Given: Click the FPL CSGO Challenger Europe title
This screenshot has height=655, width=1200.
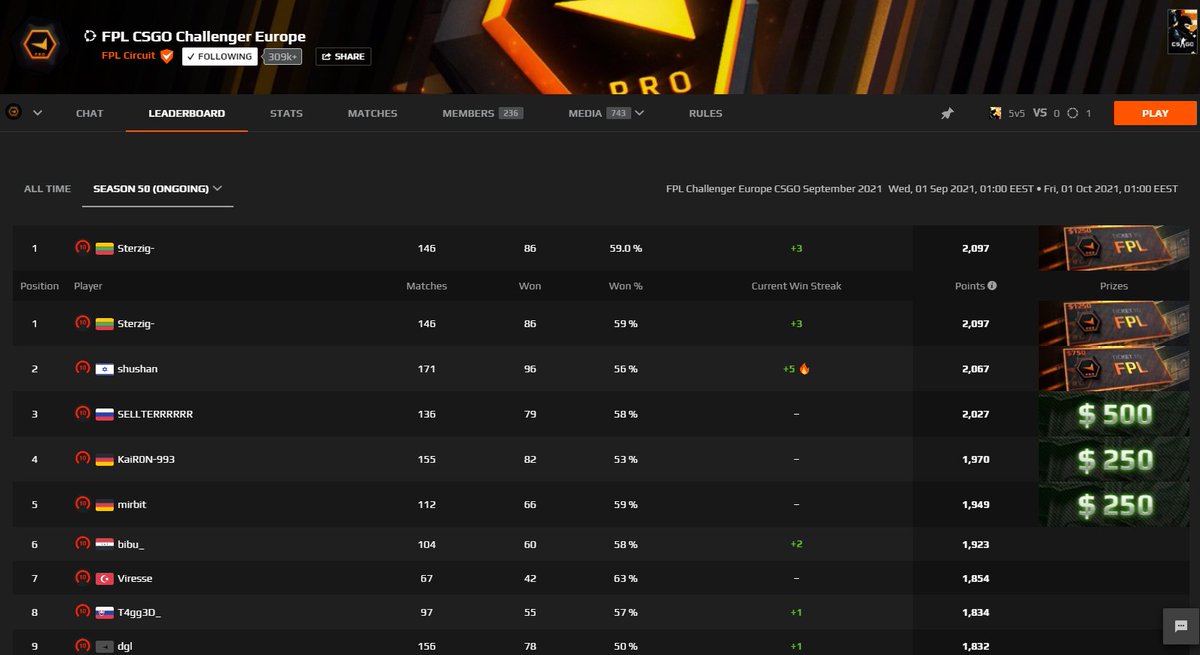Looking at the screenshot, I should tap(204, 36).
